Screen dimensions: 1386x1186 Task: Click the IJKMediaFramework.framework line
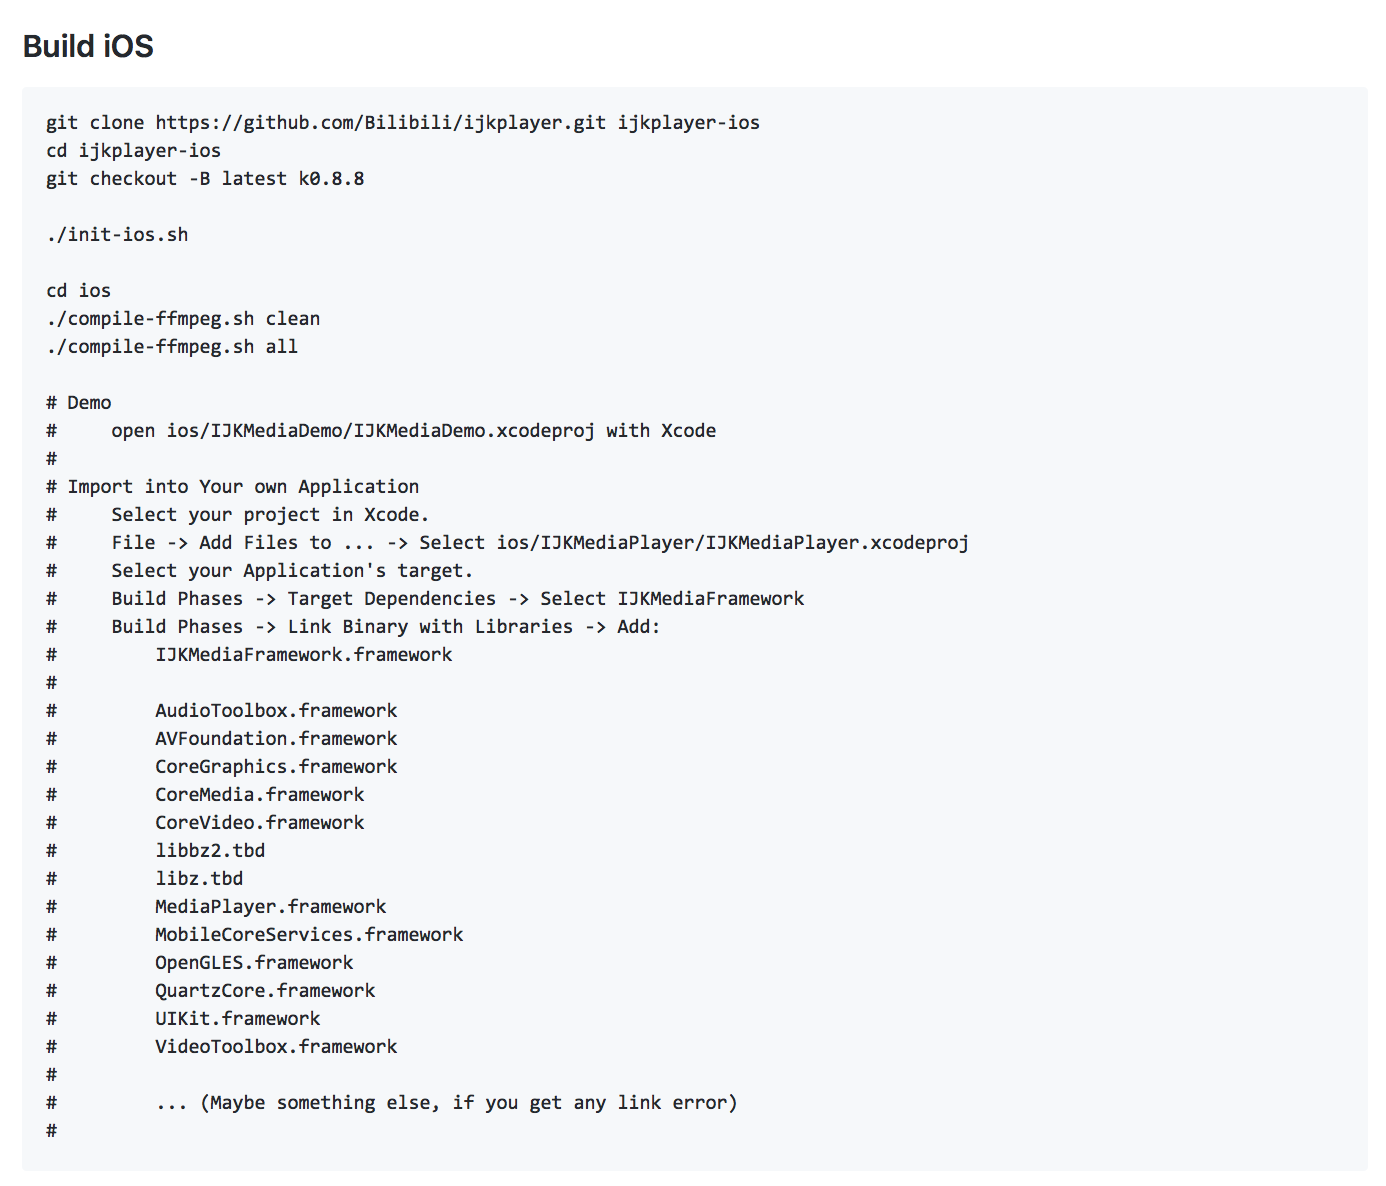point(303,654)
